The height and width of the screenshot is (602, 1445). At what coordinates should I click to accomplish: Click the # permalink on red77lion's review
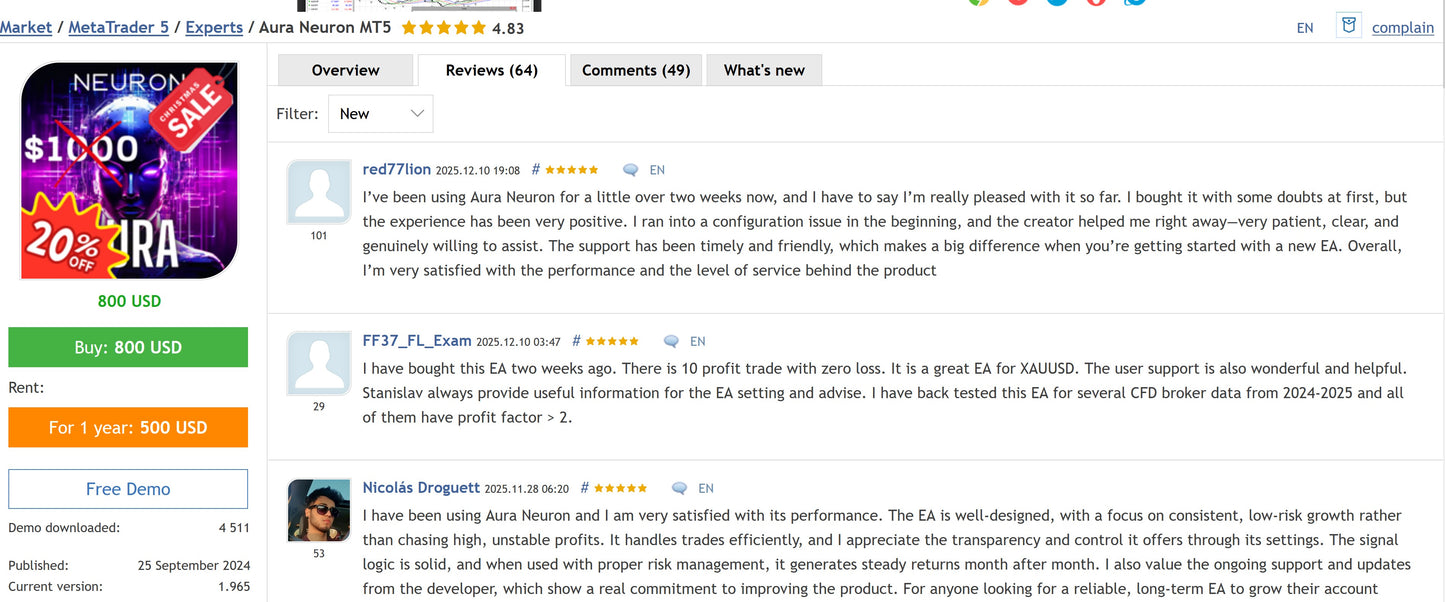click(536, 170)
